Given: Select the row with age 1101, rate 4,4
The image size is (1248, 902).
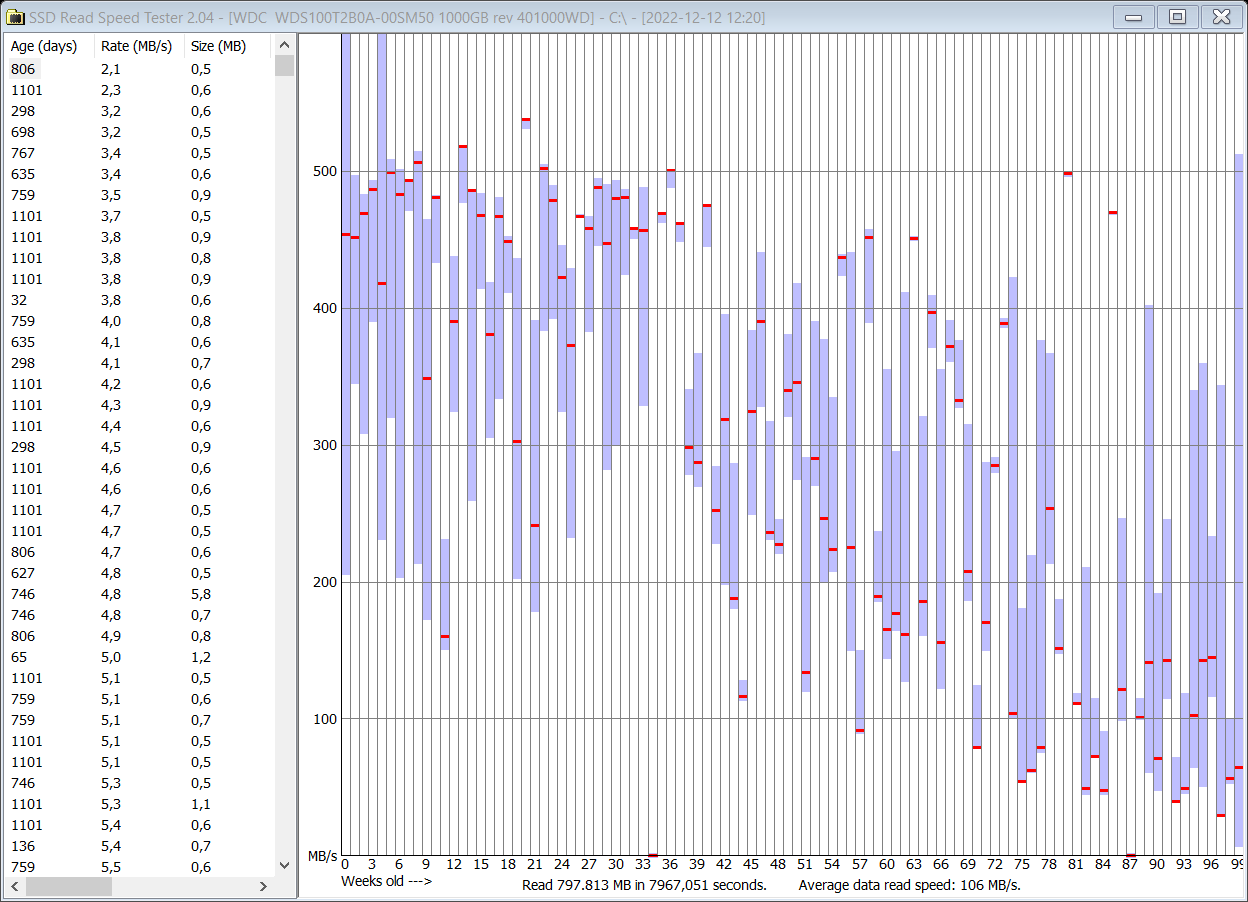Looking at the screenshot, I should (x=140, y=426).
